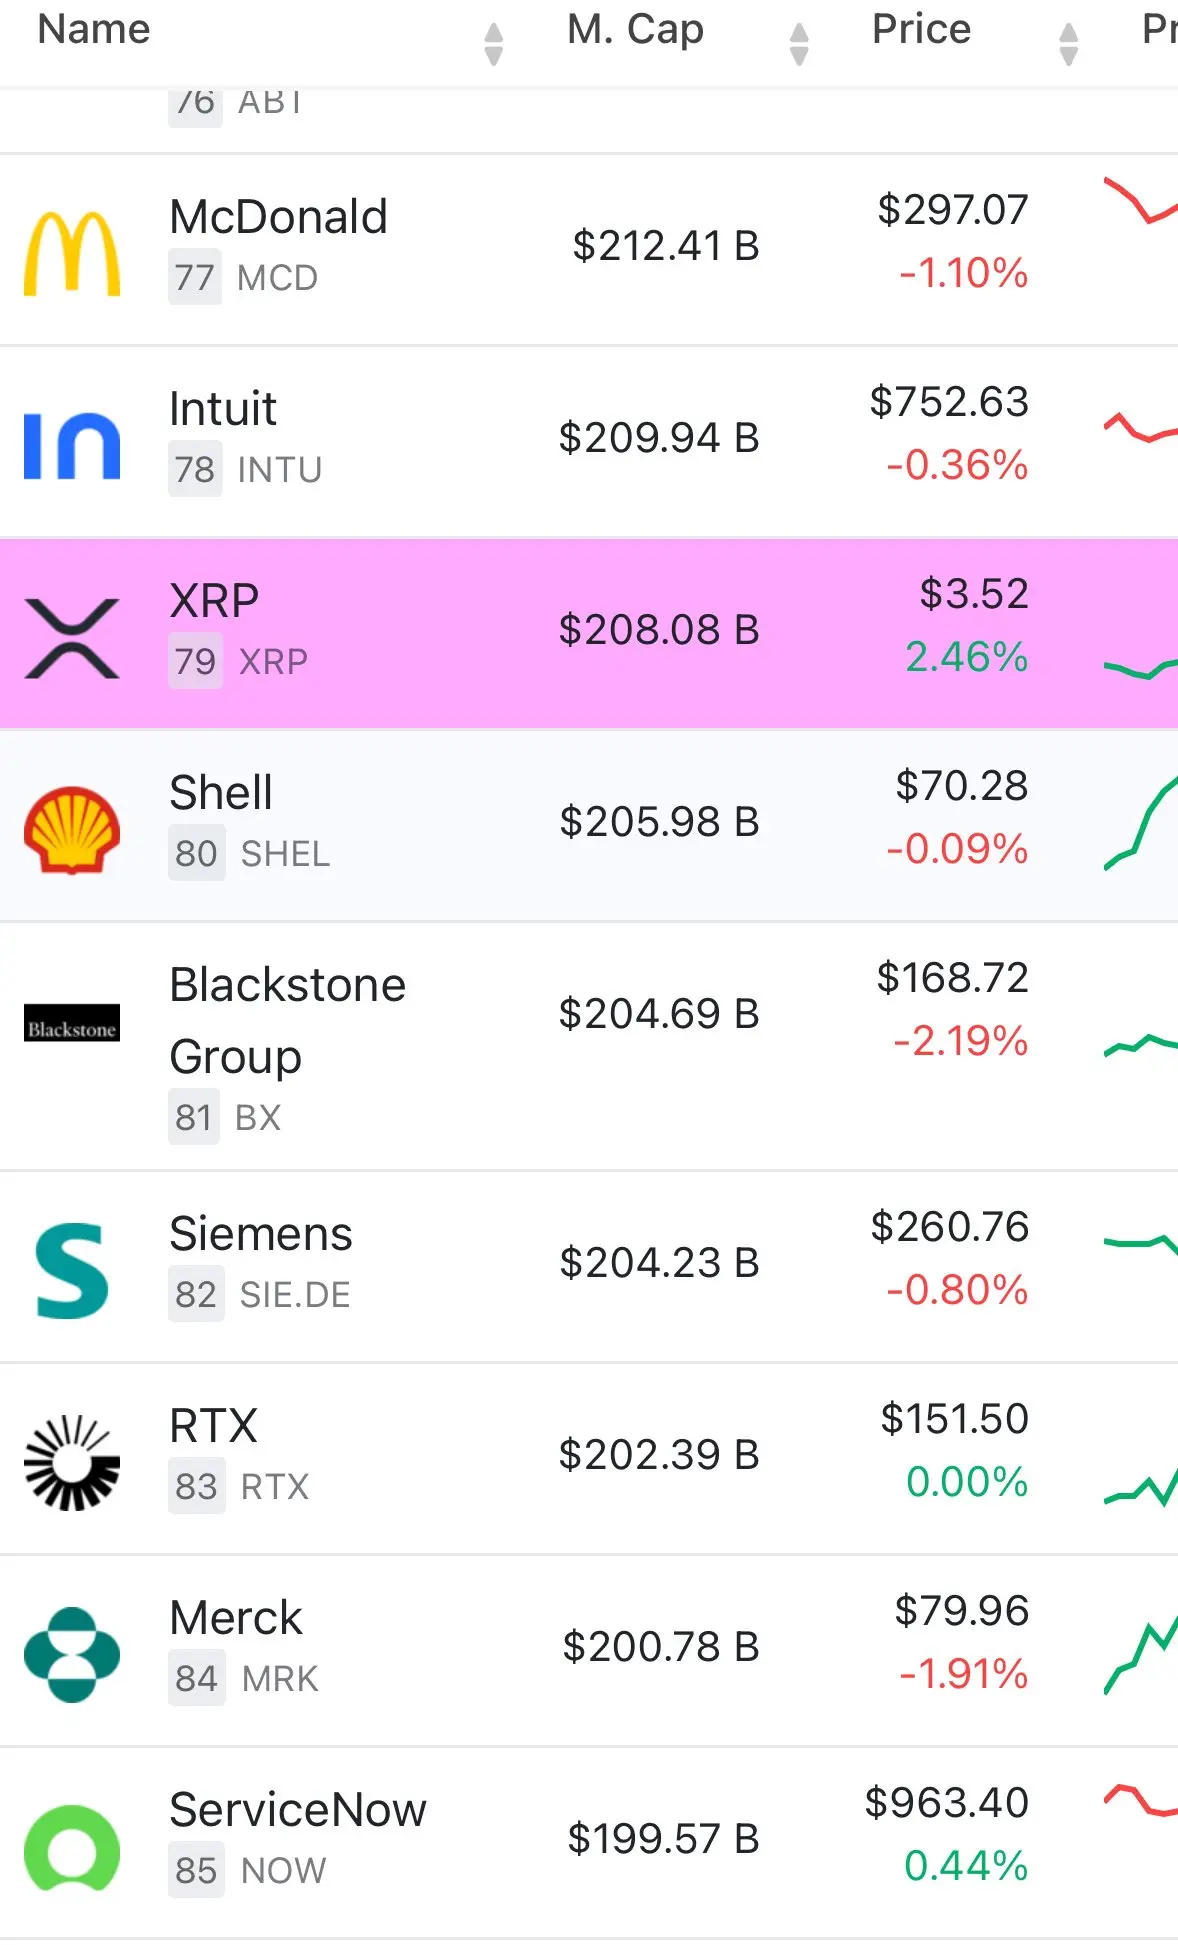Screen dimensions: 1178x1945
Task: Select the Siemens teal S logo
Action: click(x=72, y=1271)
